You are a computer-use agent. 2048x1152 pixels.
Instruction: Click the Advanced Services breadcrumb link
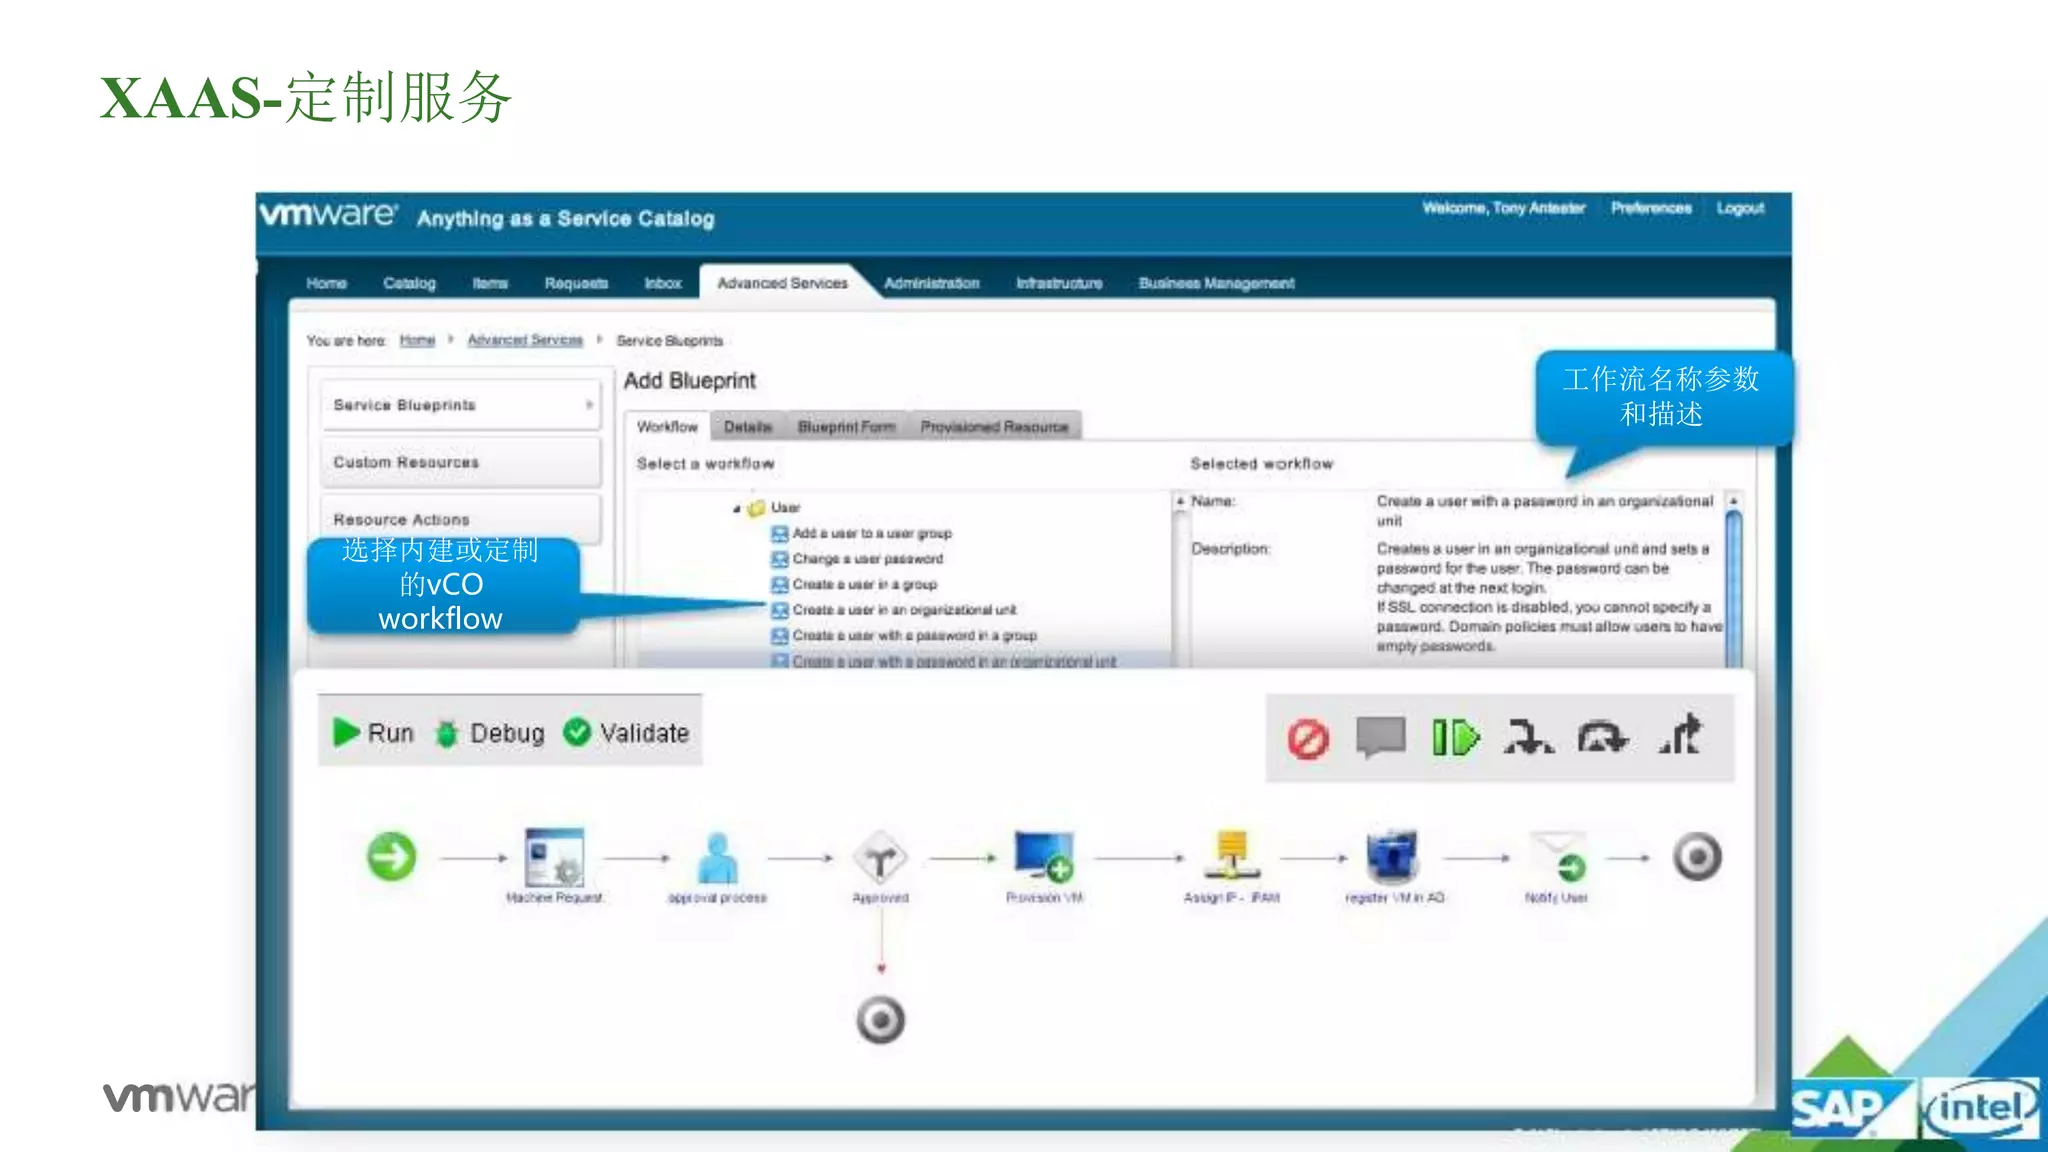[525, 341]
